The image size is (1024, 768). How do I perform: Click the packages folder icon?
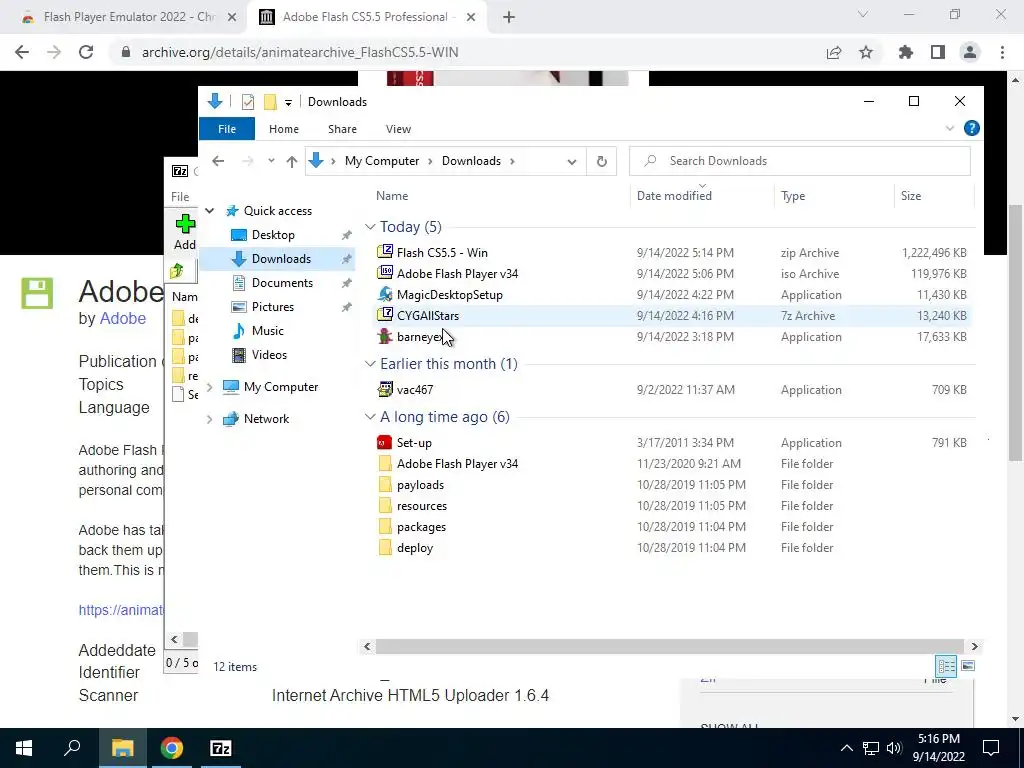385,526
